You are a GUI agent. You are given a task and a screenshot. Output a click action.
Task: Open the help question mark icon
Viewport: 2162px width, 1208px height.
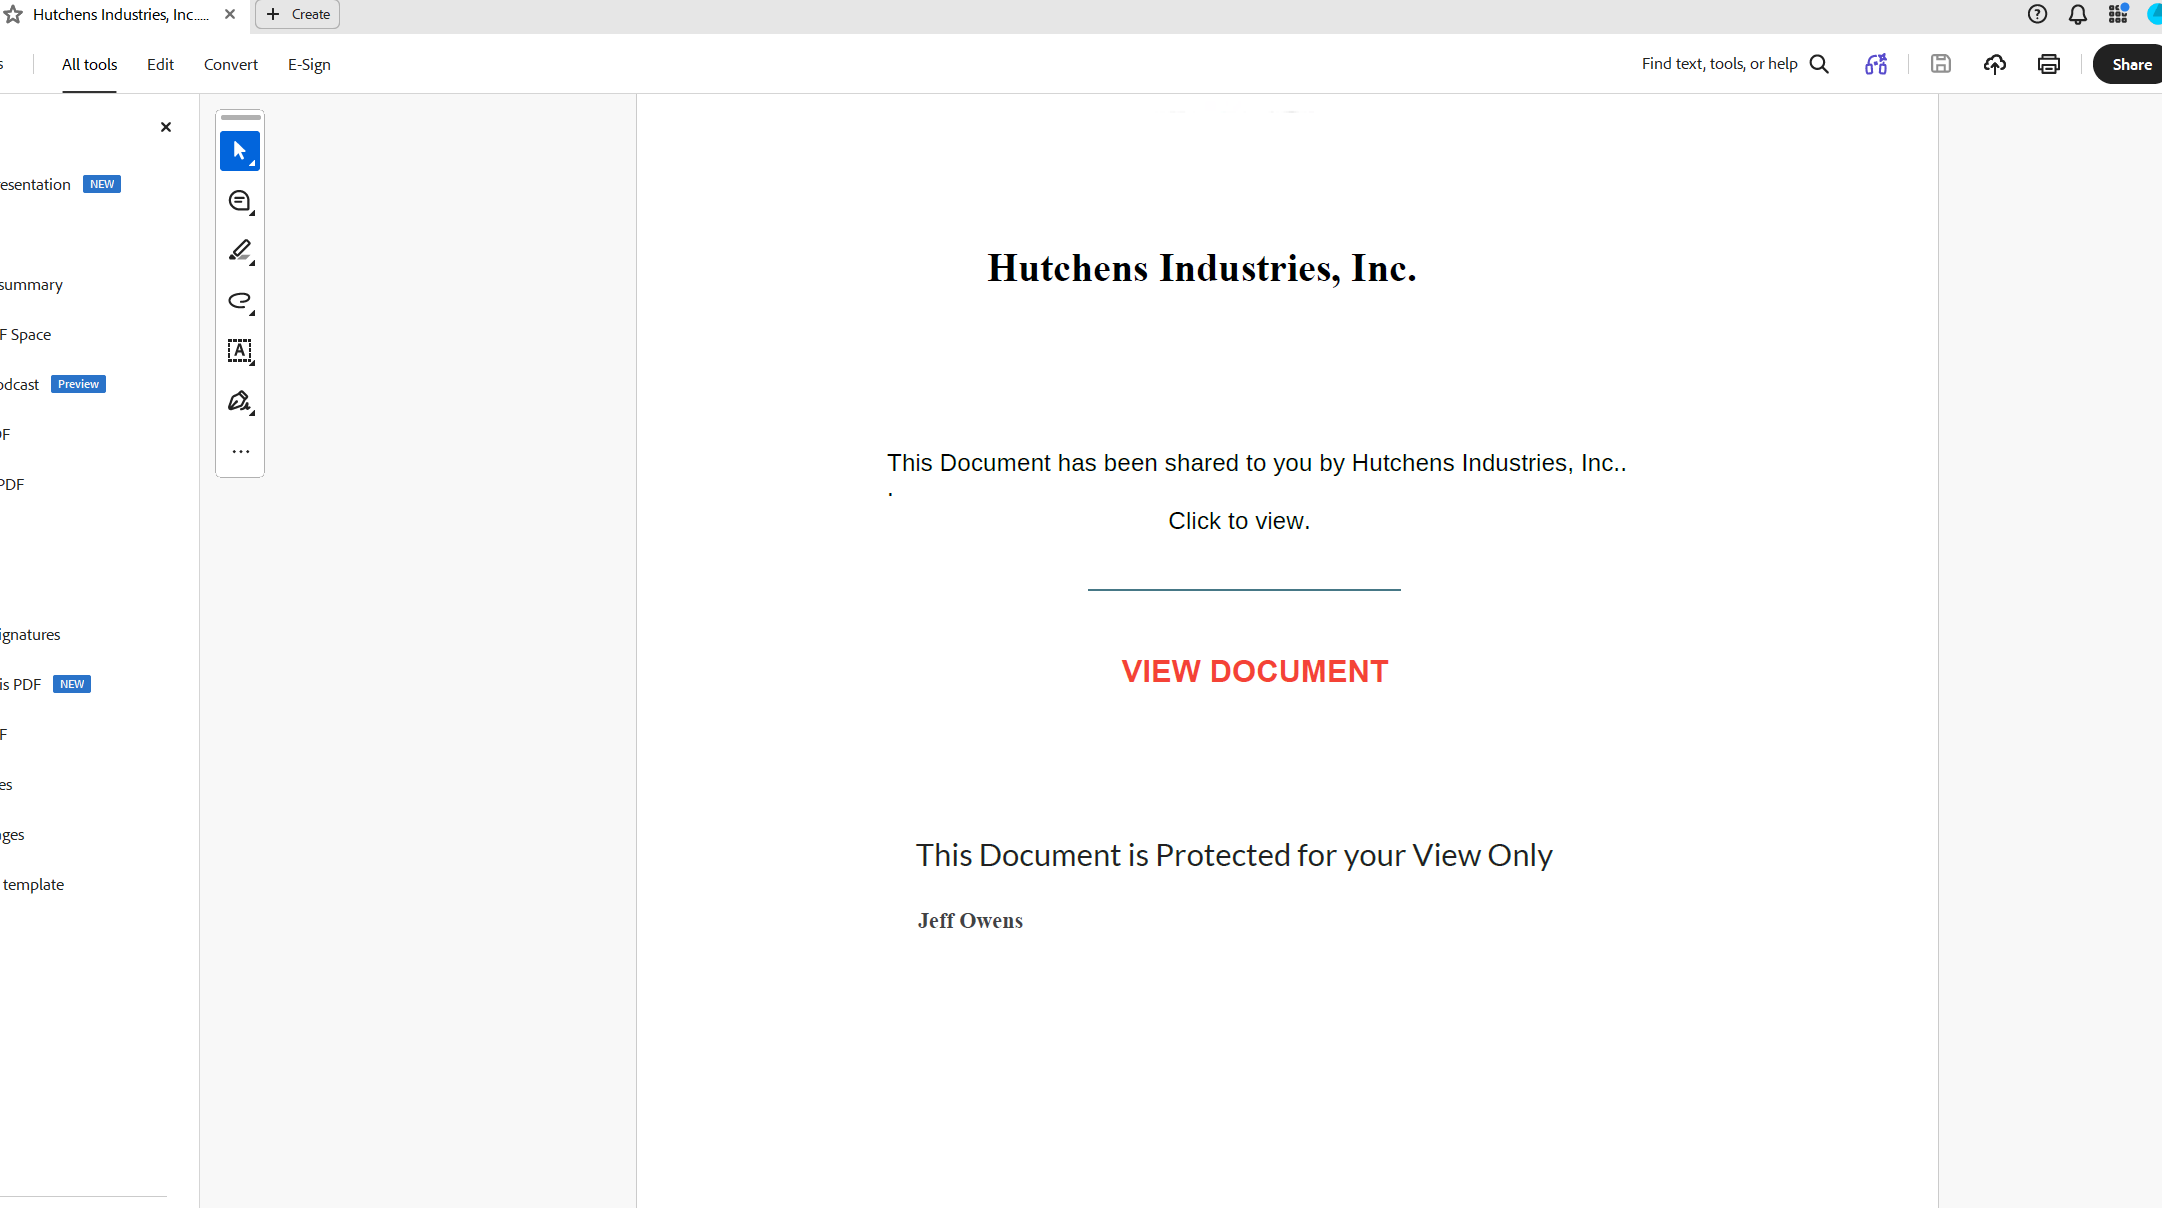point(2037,14)
